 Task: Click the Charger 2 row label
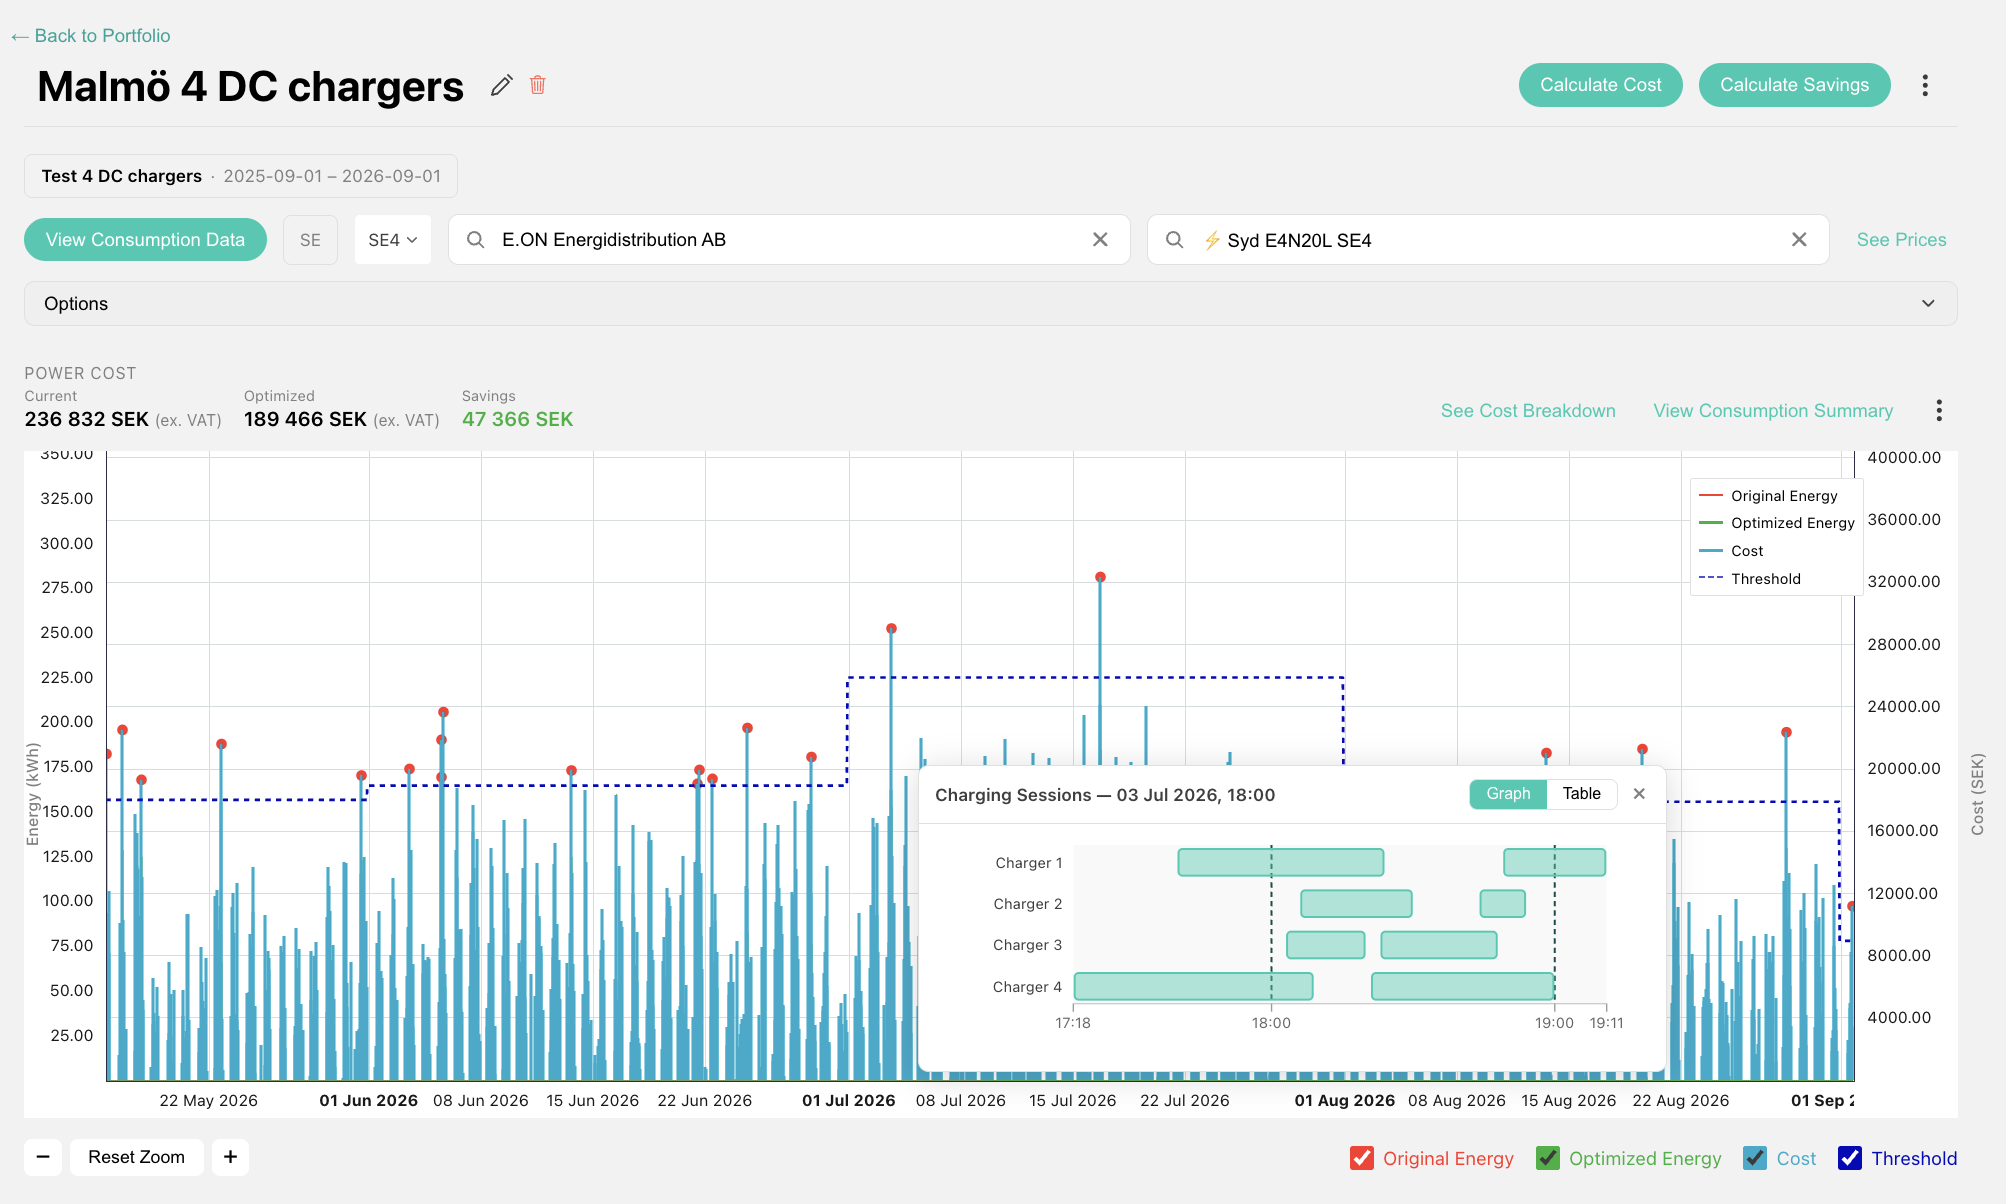click(x=1027, y=904)
